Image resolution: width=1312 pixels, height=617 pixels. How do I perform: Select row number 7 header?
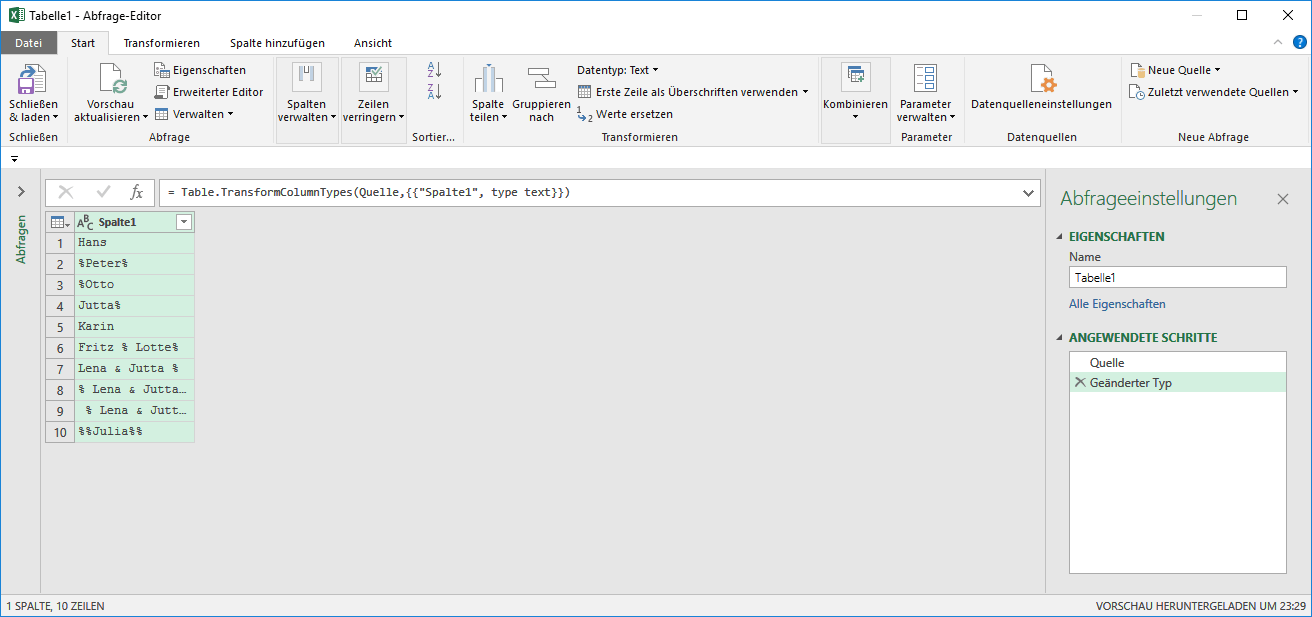tap(60, 369)
